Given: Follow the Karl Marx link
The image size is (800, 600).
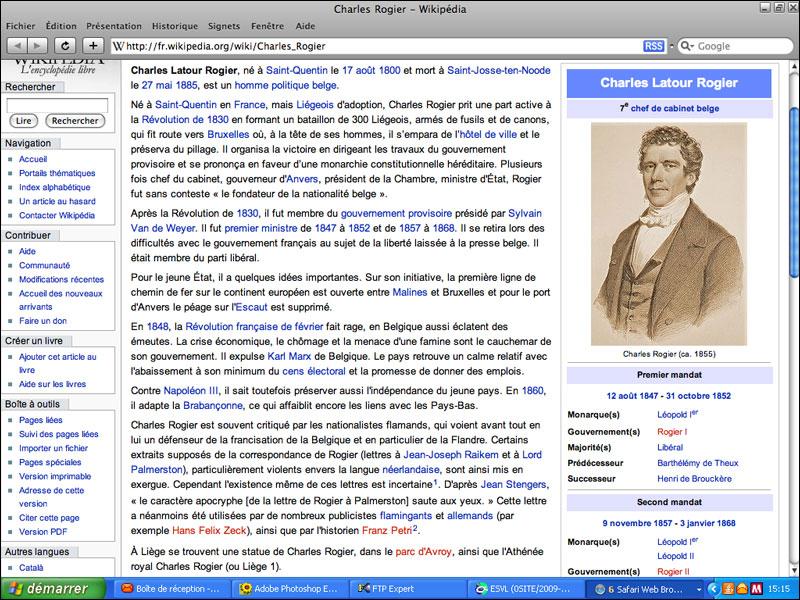Looking at the screenshot, I should (x=289, y=356).
